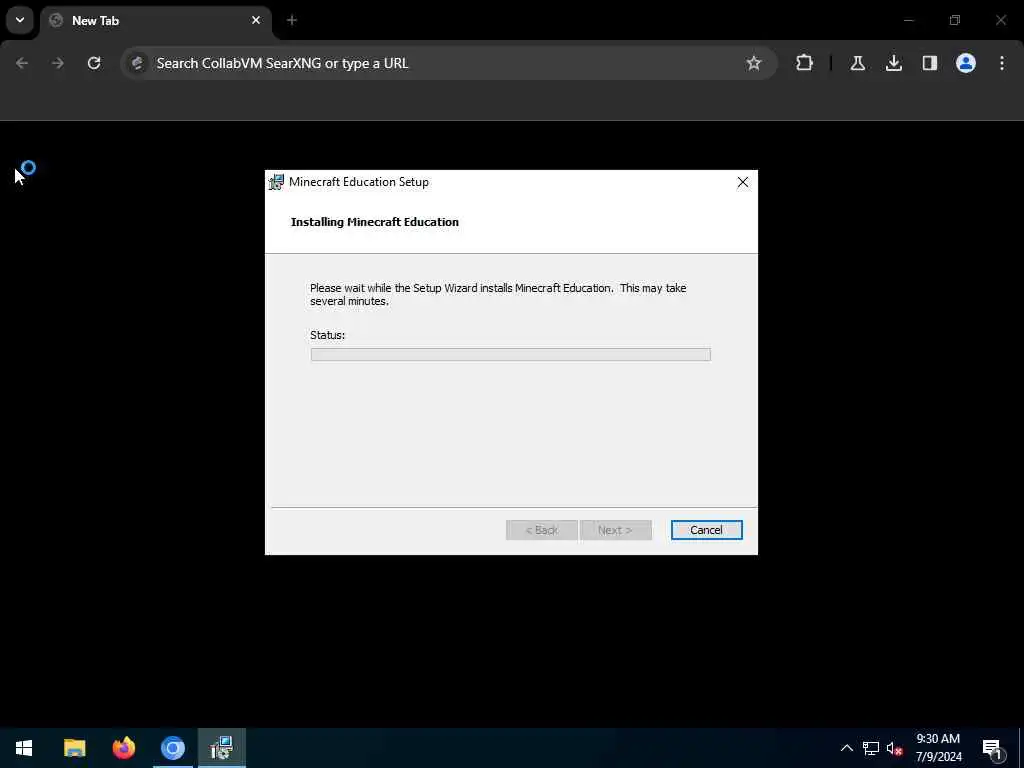Open the browser profile avatar
This screenshot has width=1024, height=768.
tap(965, 63)
